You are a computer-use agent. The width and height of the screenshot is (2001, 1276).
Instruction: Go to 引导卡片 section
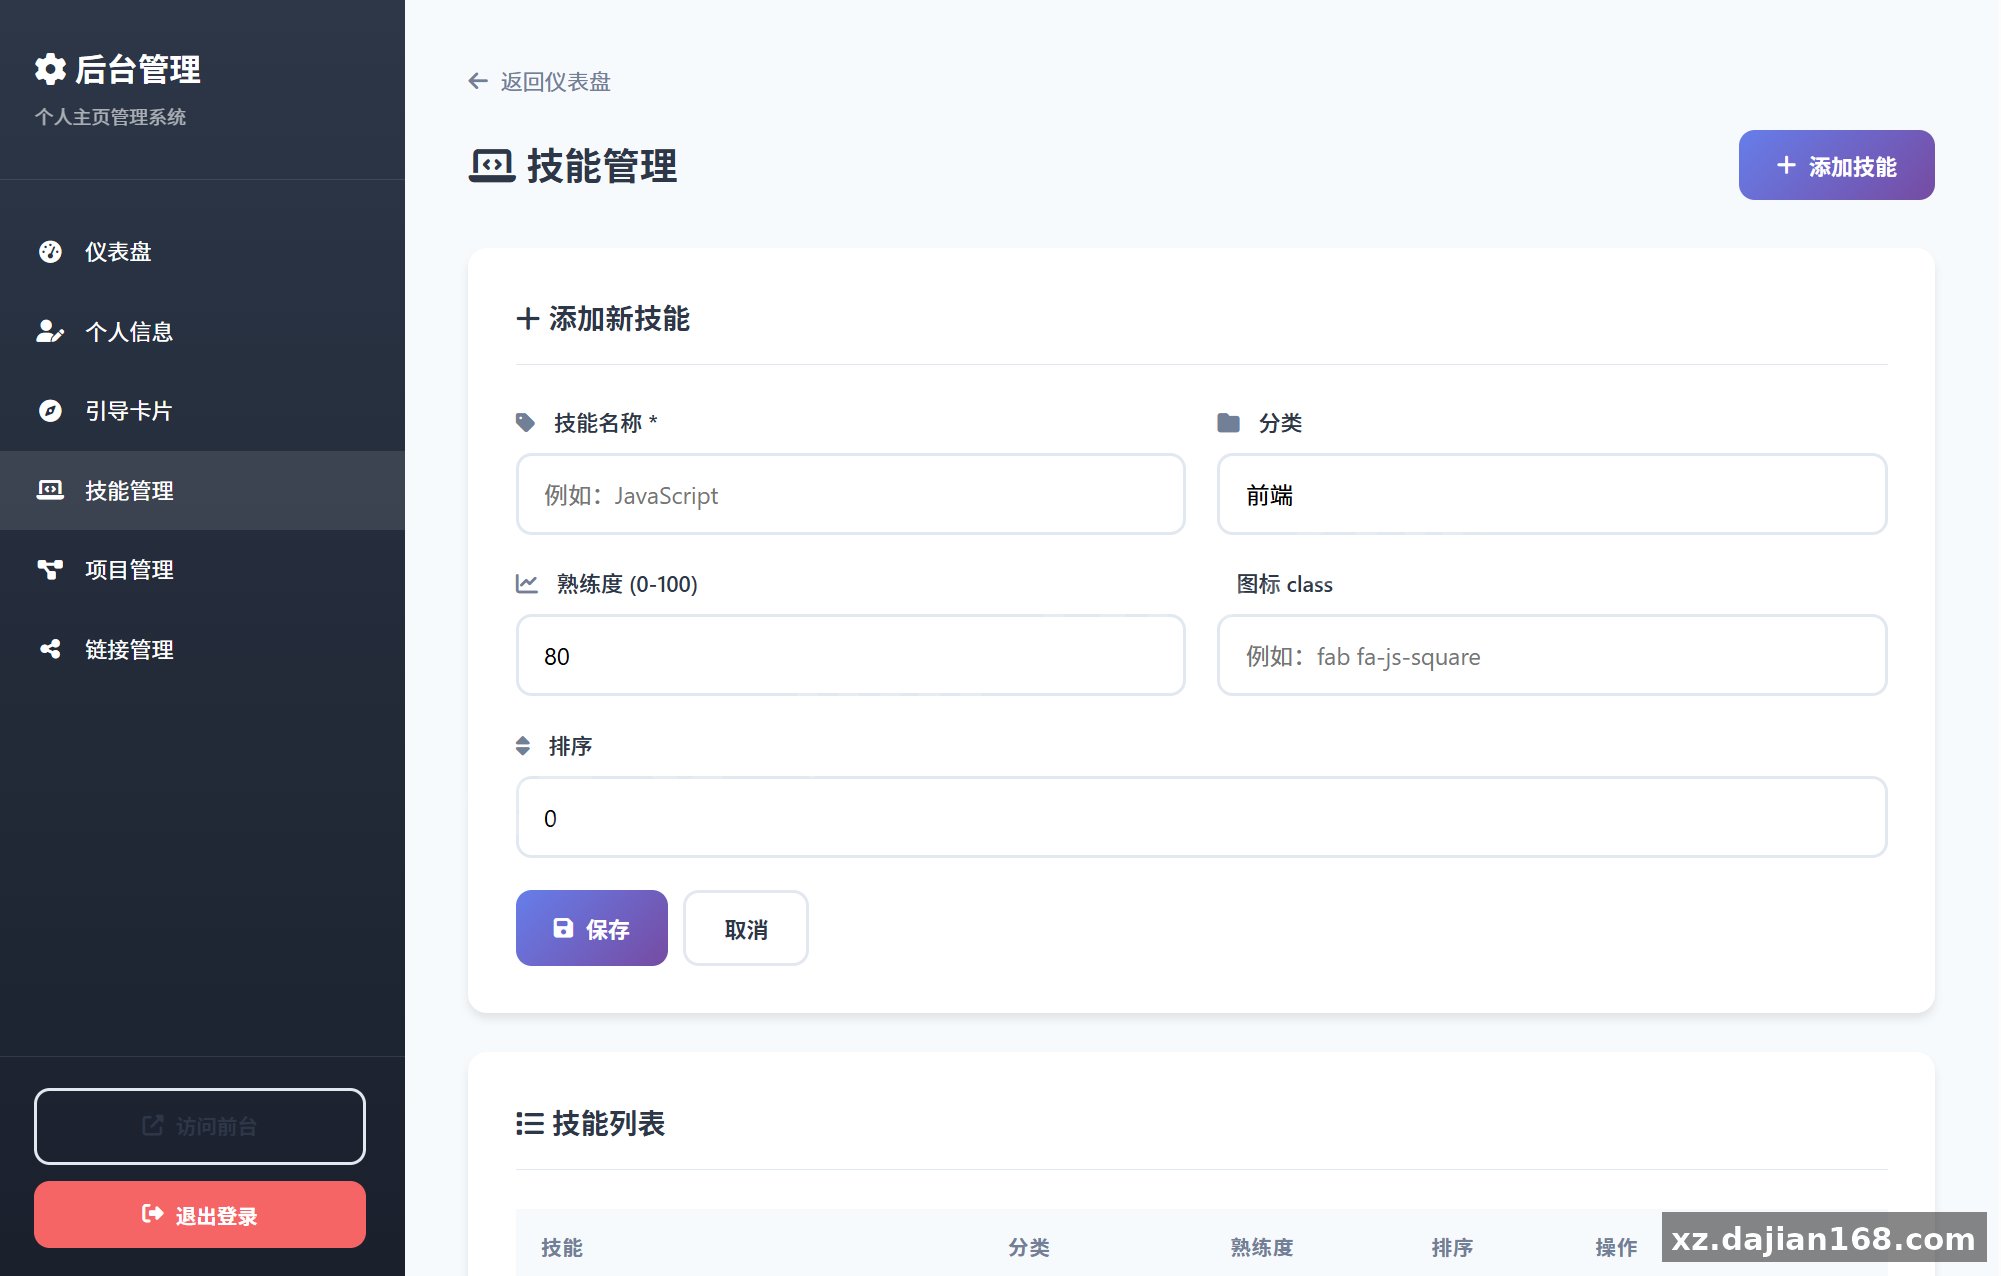(x=202, y=411)
